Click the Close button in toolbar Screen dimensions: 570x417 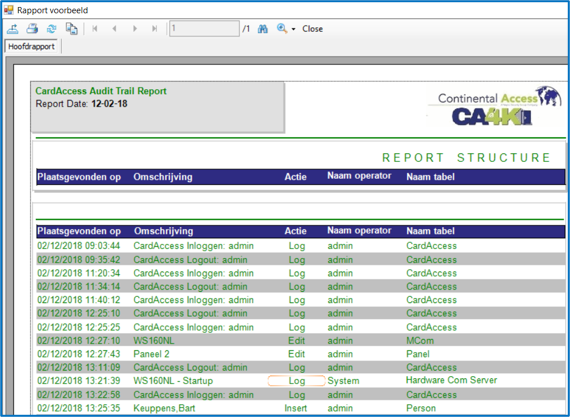pos(312,29)
